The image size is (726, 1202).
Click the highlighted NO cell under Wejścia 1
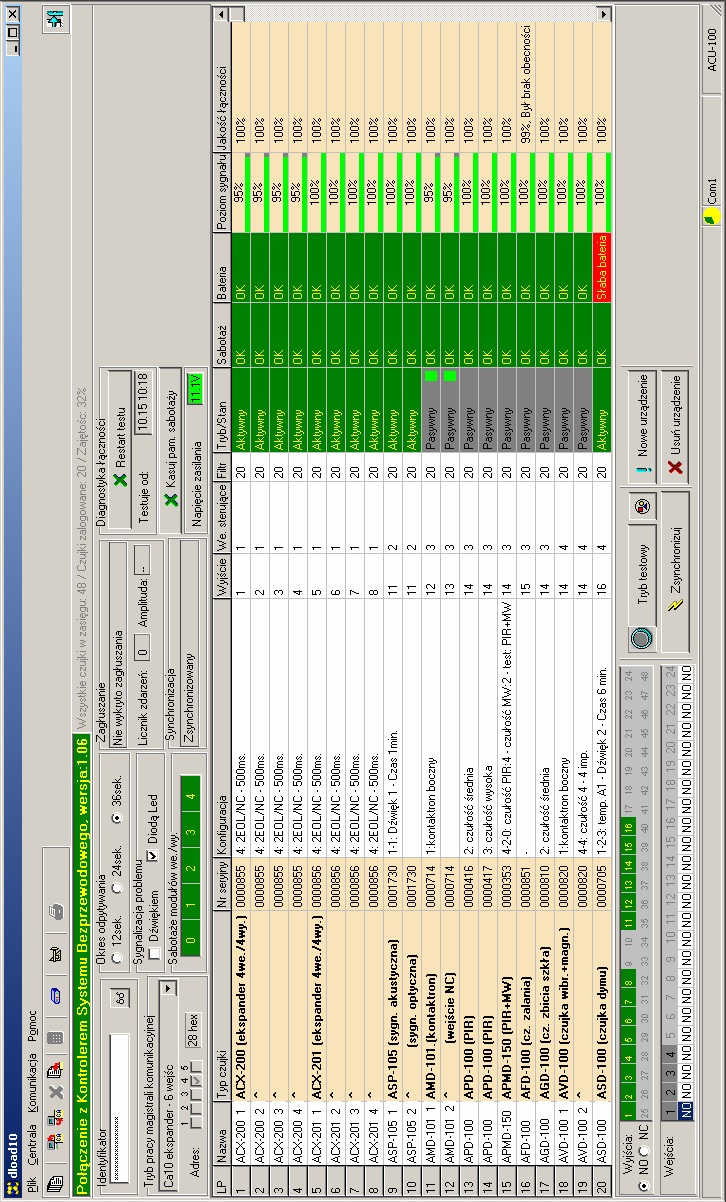[686, 1109]
